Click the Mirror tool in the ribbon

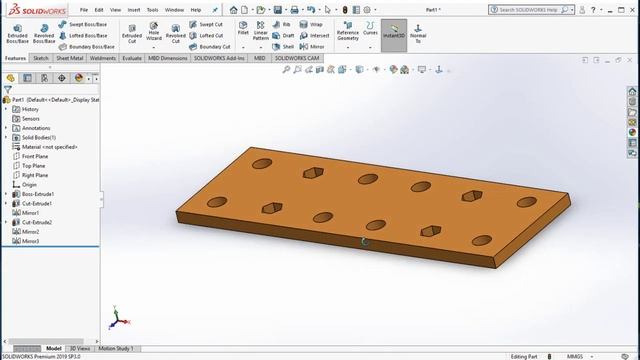click(312, 47)
